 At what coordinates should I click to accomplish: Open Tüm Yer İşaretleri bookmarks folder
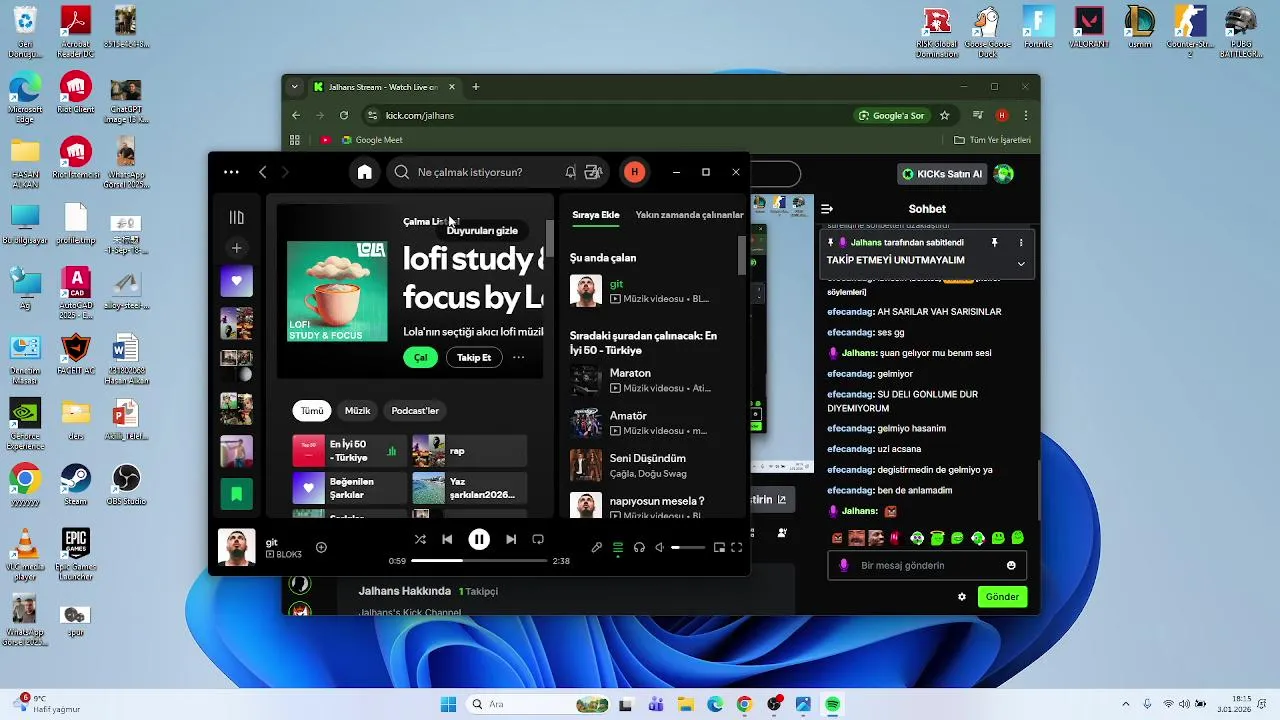pyautogui.click(x=992, y=140)
